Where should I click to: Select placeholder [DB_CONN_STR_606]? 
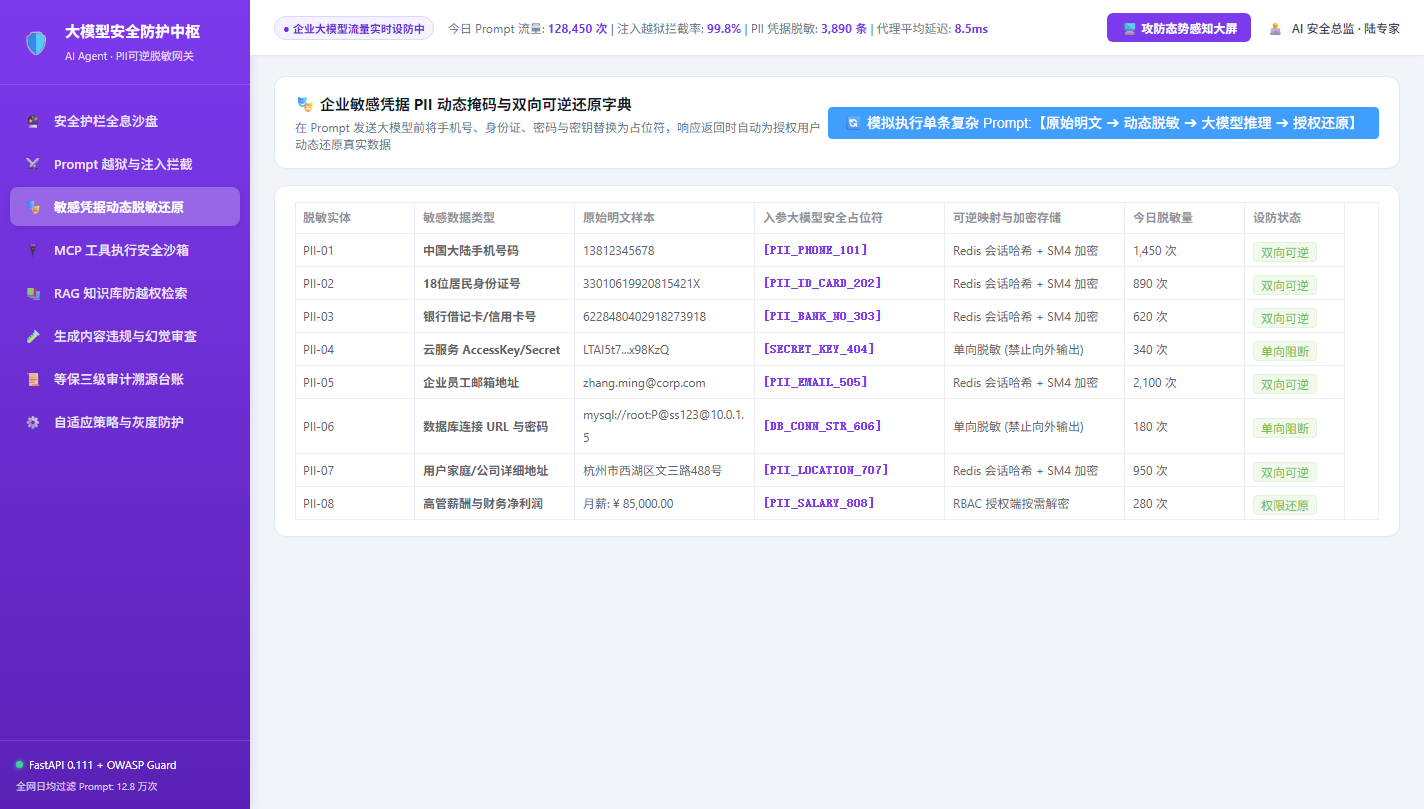(823, 426)
